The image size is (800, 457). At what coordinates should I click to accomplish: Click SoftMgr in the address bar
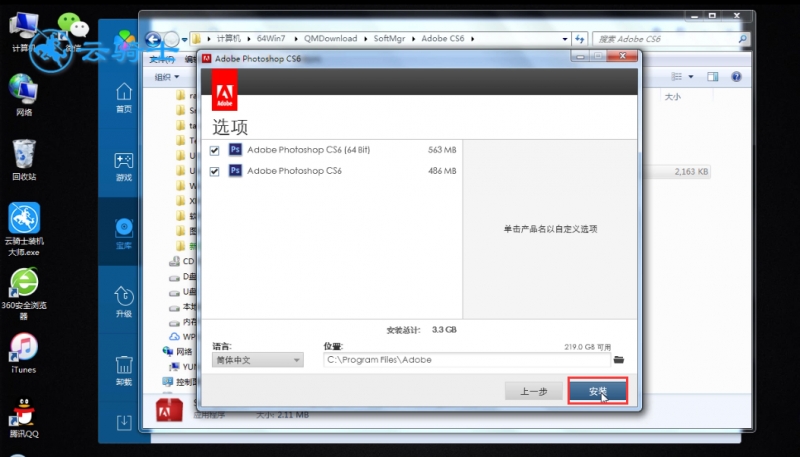[389, 38]
